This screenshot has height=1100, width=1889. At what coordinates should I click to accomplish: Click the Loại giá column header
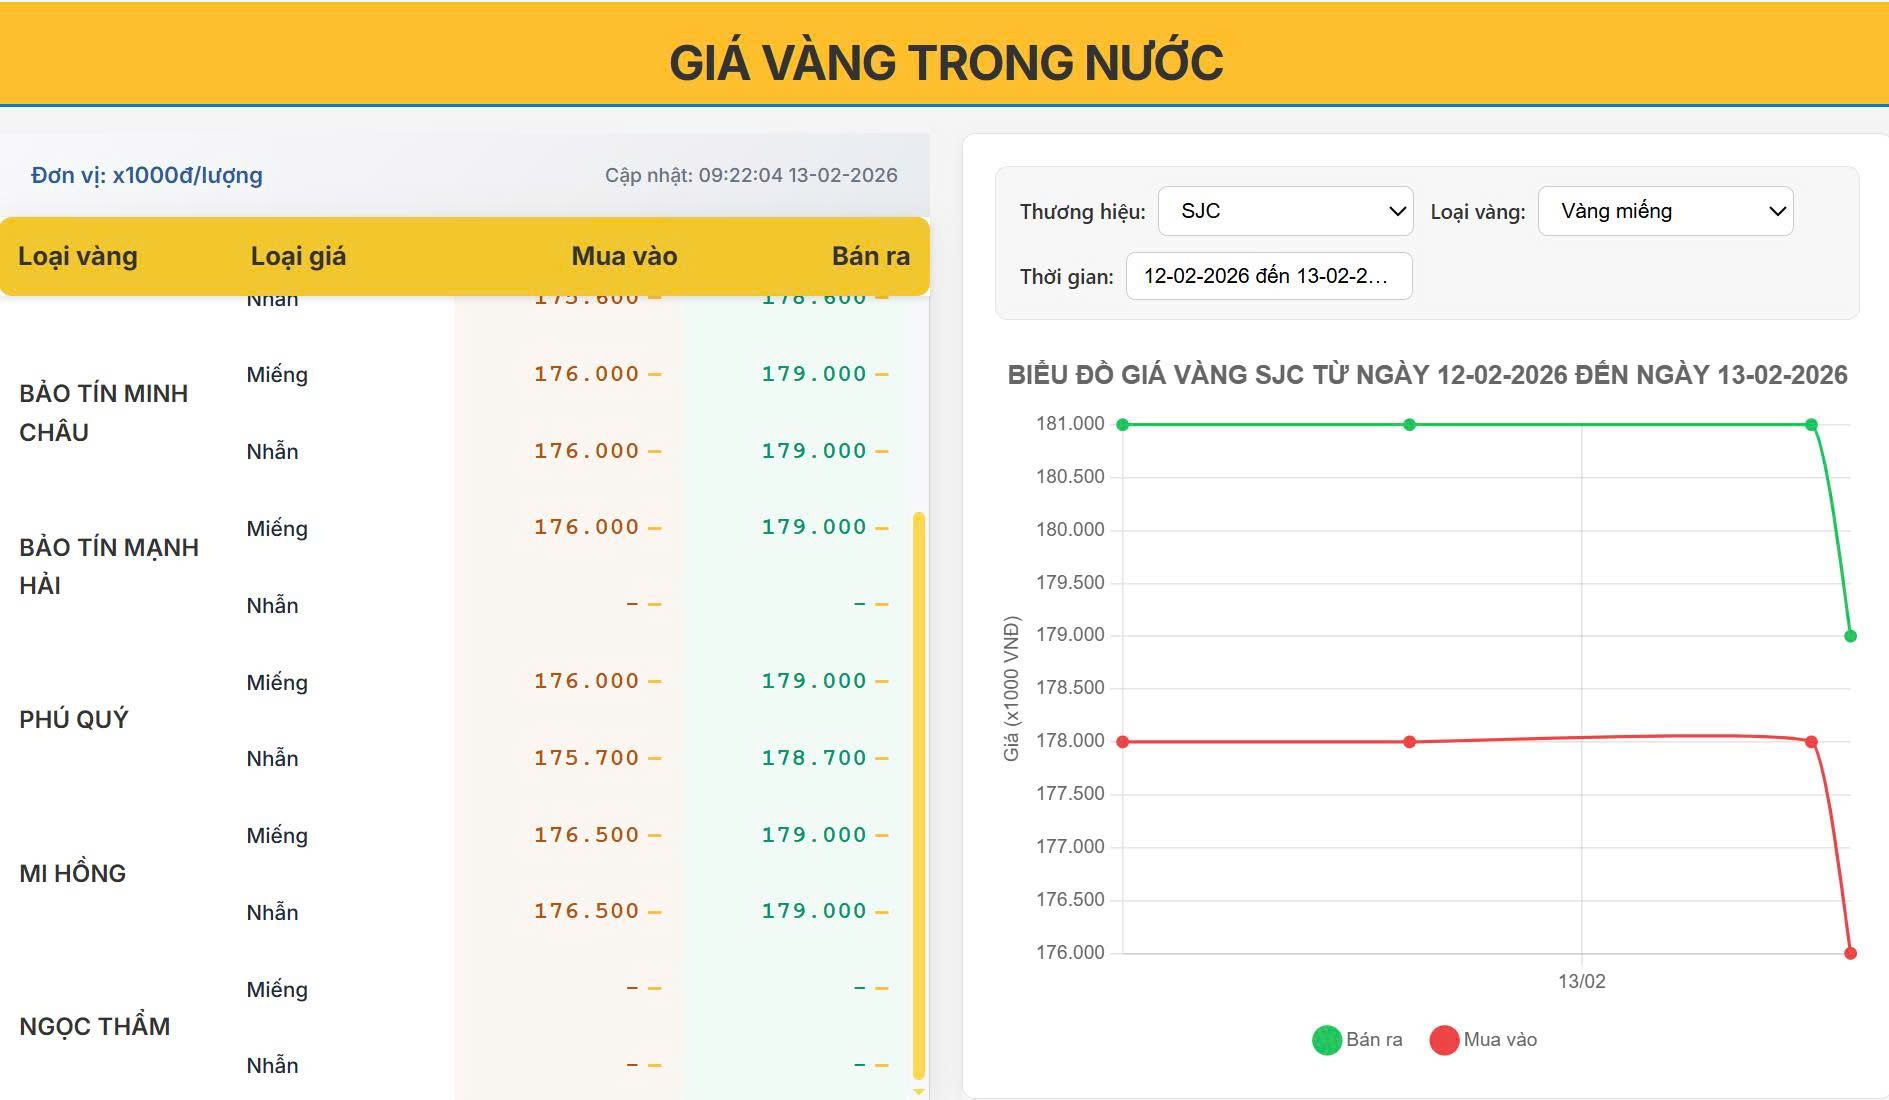298,256
